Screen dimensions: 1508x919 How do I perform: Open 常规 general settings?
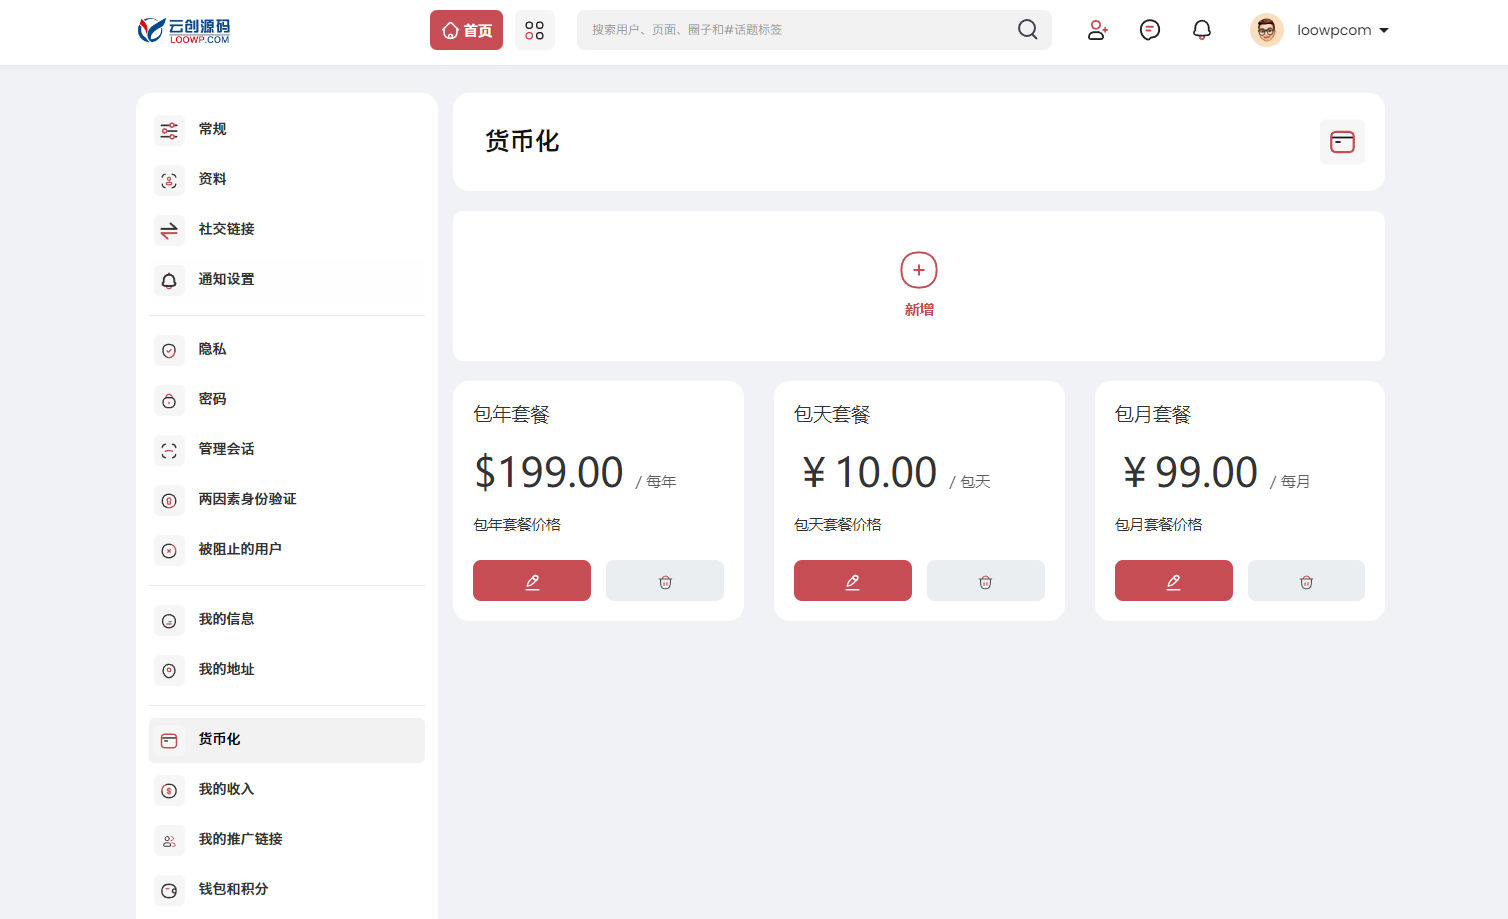coord(287,130)
